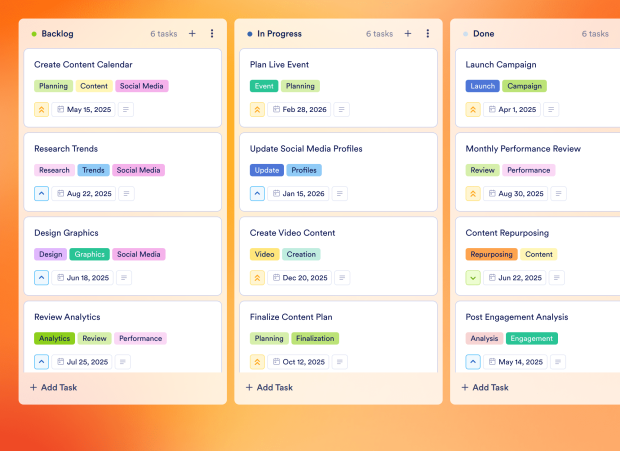The height and width of the screenshot is (451, 620).
Task: Open the Backlog column three-dot menu
Action: coord(212,34)
